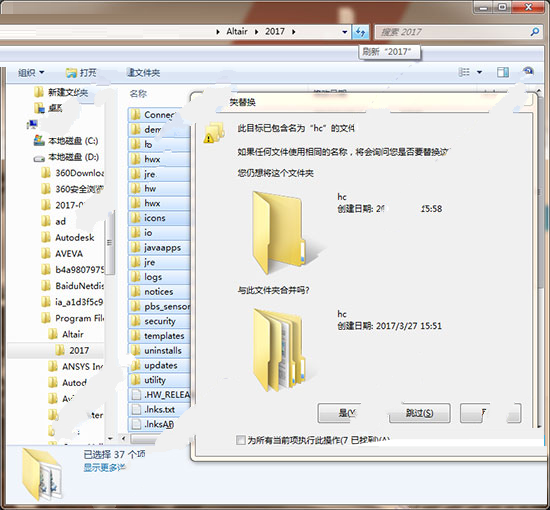Screen dimensions: 550x510
Task: Click the templates folder icon
Action: point(135,336)
